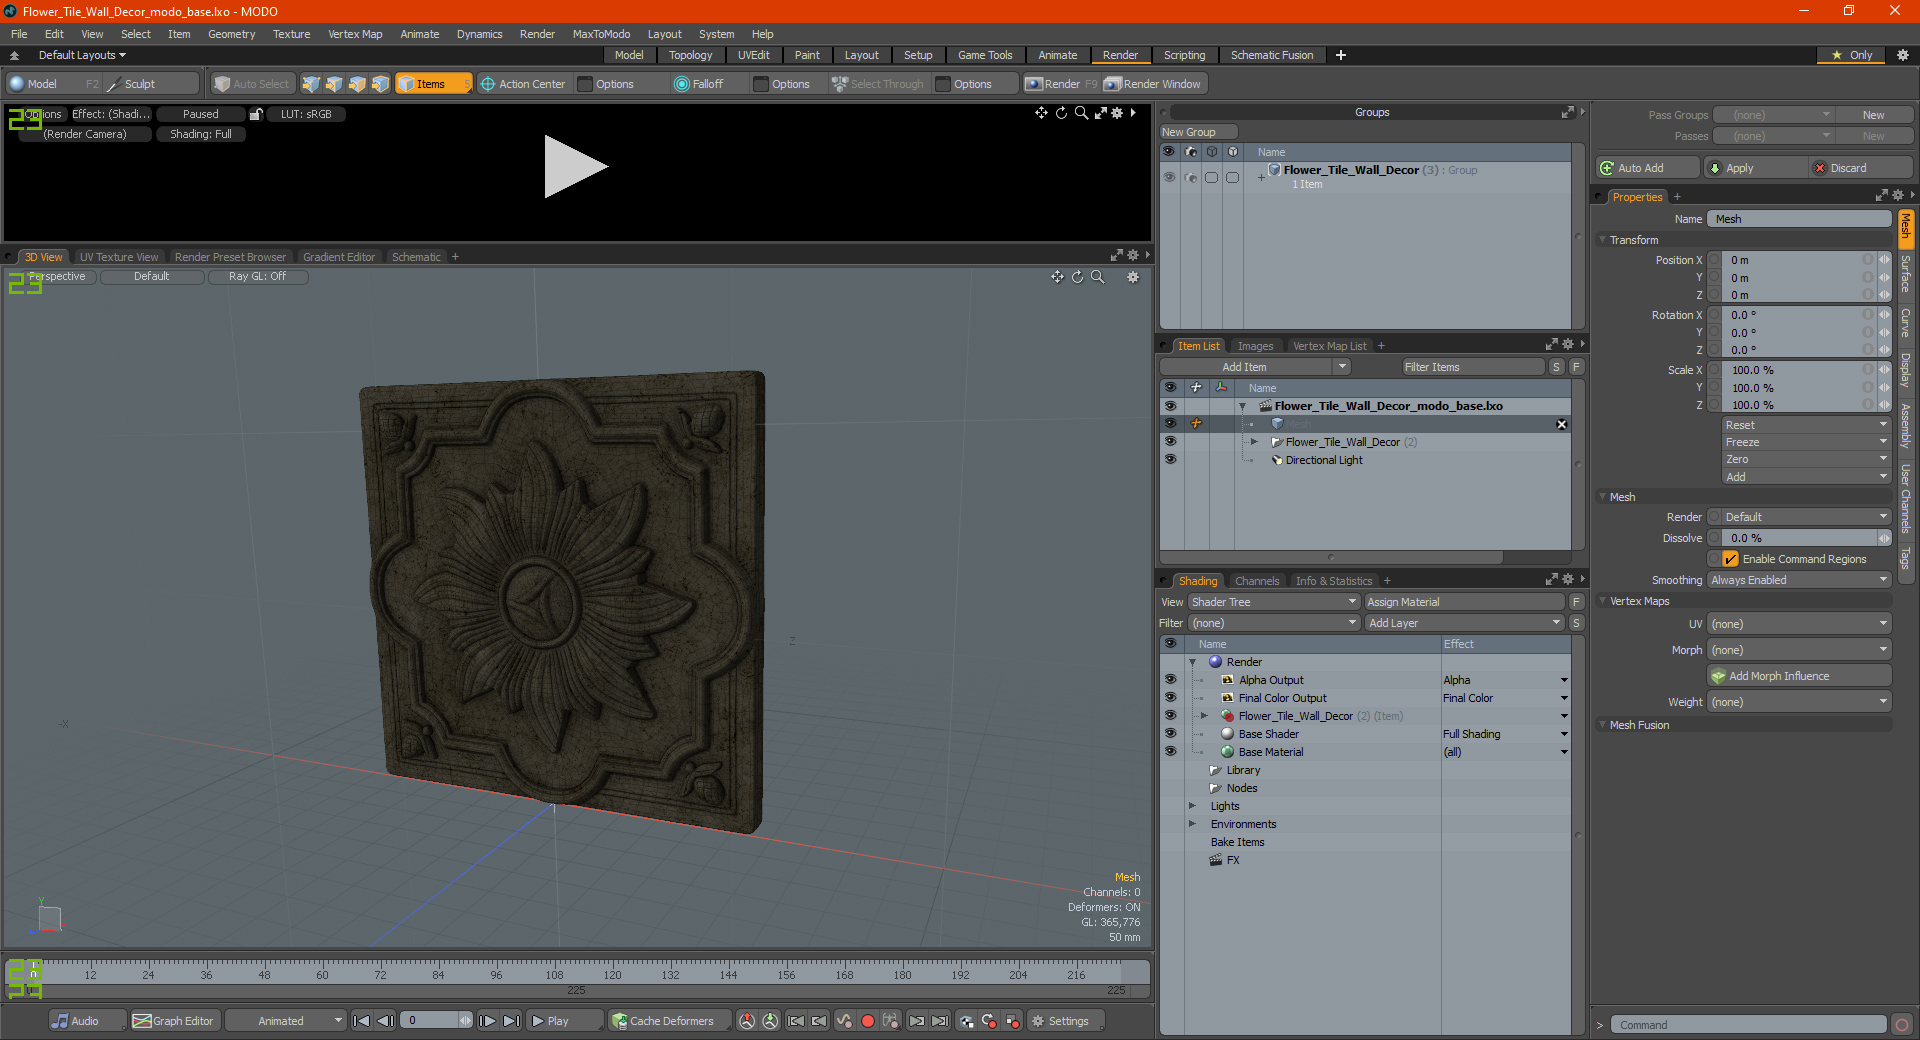Viewport: 1920px width, 1040px height.
Task: Start the render preview with the large play arrow
Action: pyautogui.click(x=575, y=167)
